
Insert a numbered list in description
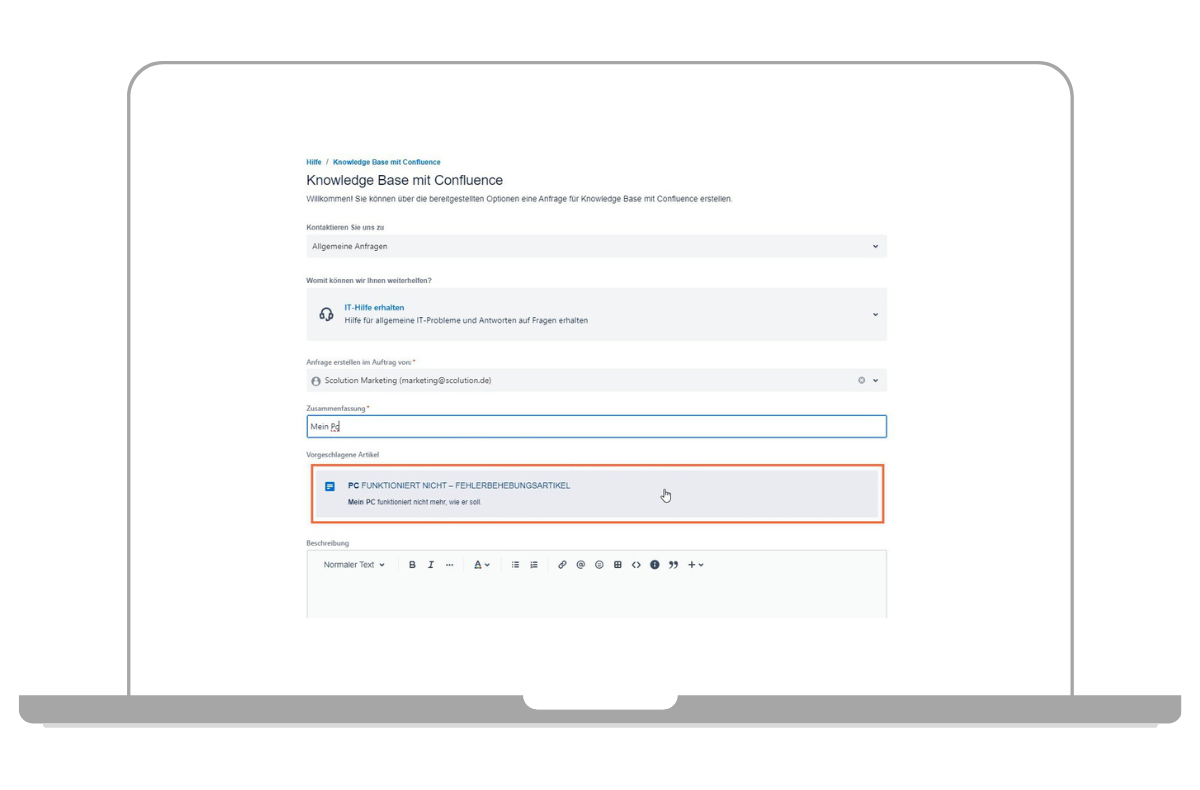click(x=534, y=565)
